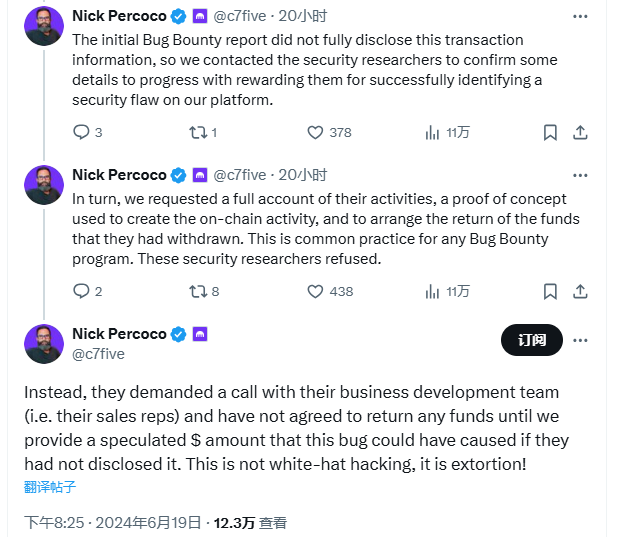Retweet the first tweet with 1 repost
This screenshot has height=537, width=625.
(197, 132)
